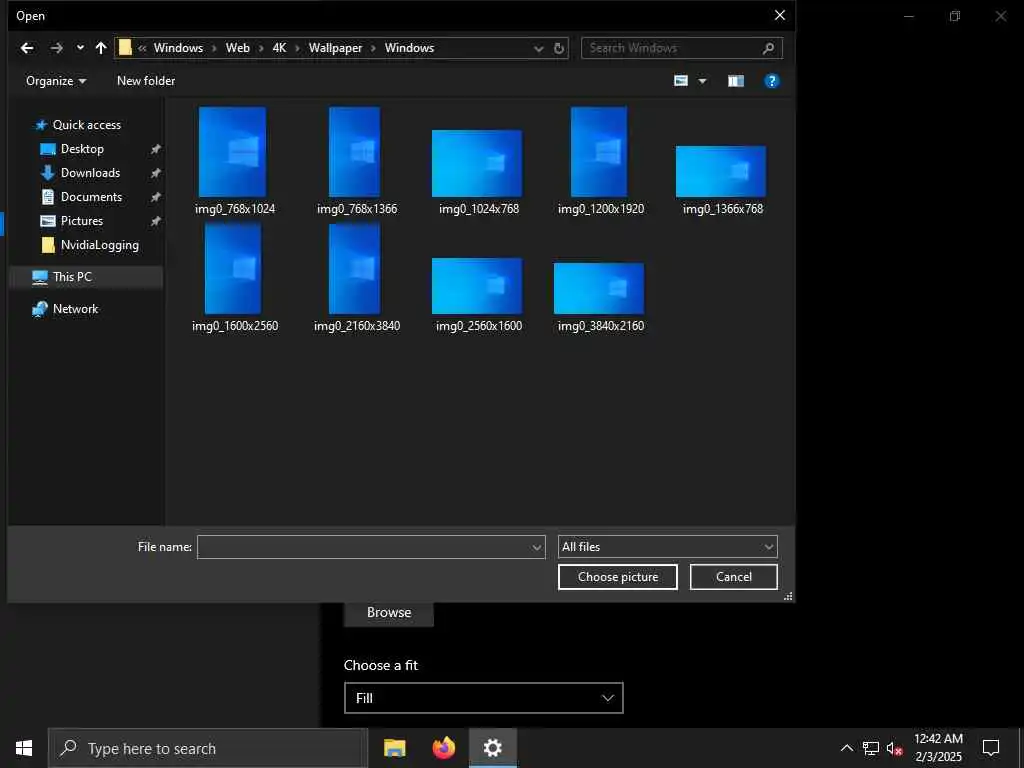Select the Wallpaper breadcrumb segment
The image size is (1024, 768).
coord(335,48)
